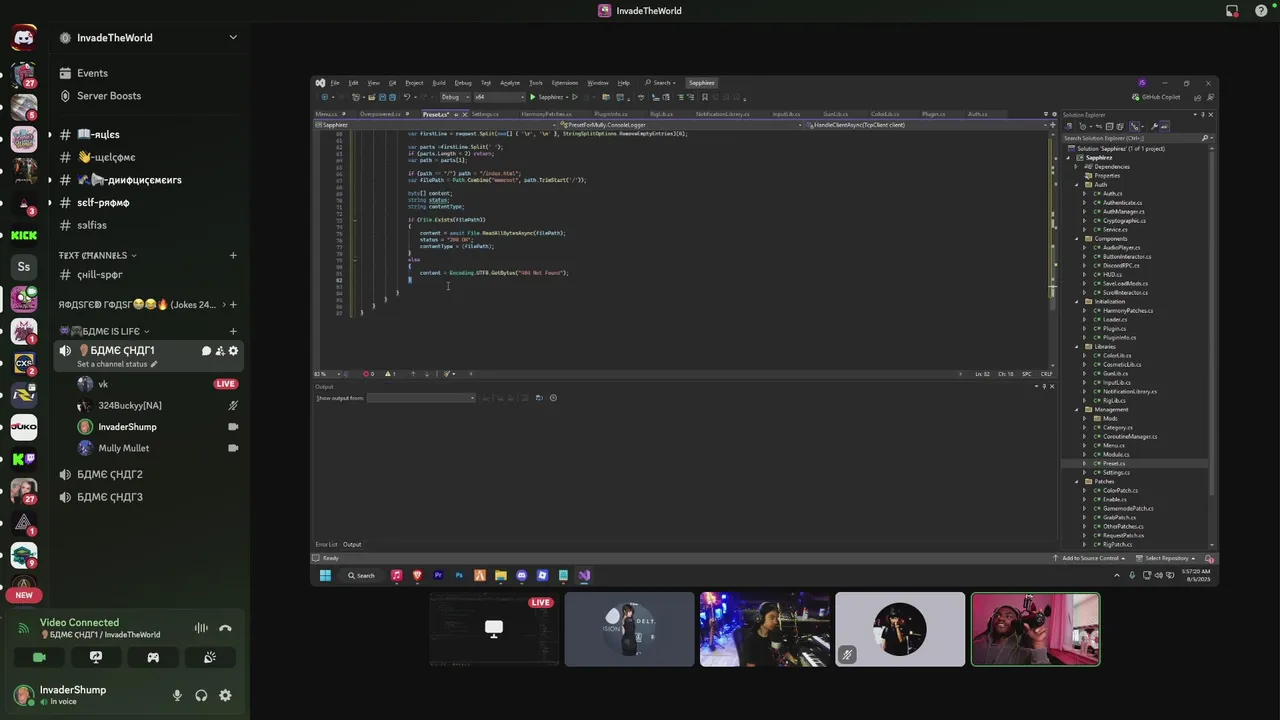Open Discord app in Windows taskbar

[521, 575]
